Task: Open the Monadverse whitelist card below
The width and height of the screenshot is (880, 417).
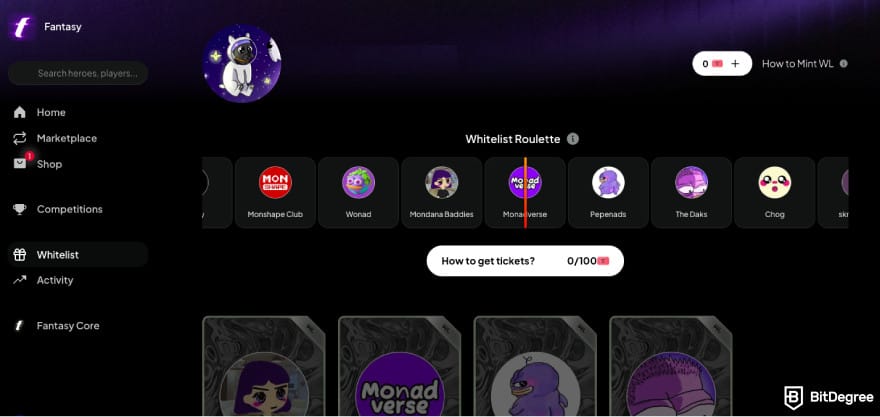Action: 400,366
